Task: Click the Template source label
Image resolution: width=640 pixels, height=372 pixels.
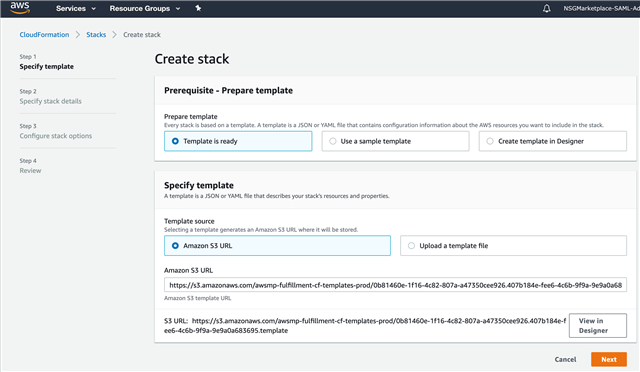Action: 189,221
